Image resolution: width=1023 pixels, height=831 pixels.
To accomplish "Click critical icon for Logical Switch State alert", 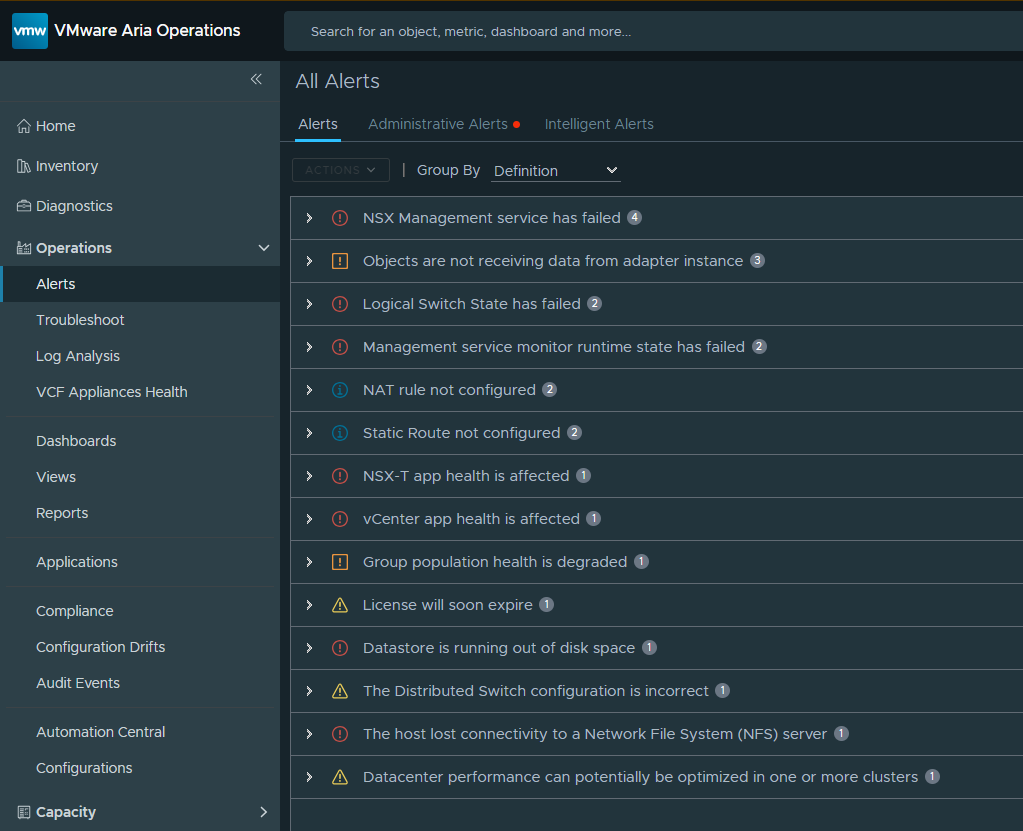I will pyautogui.click(x=340, y=304).
